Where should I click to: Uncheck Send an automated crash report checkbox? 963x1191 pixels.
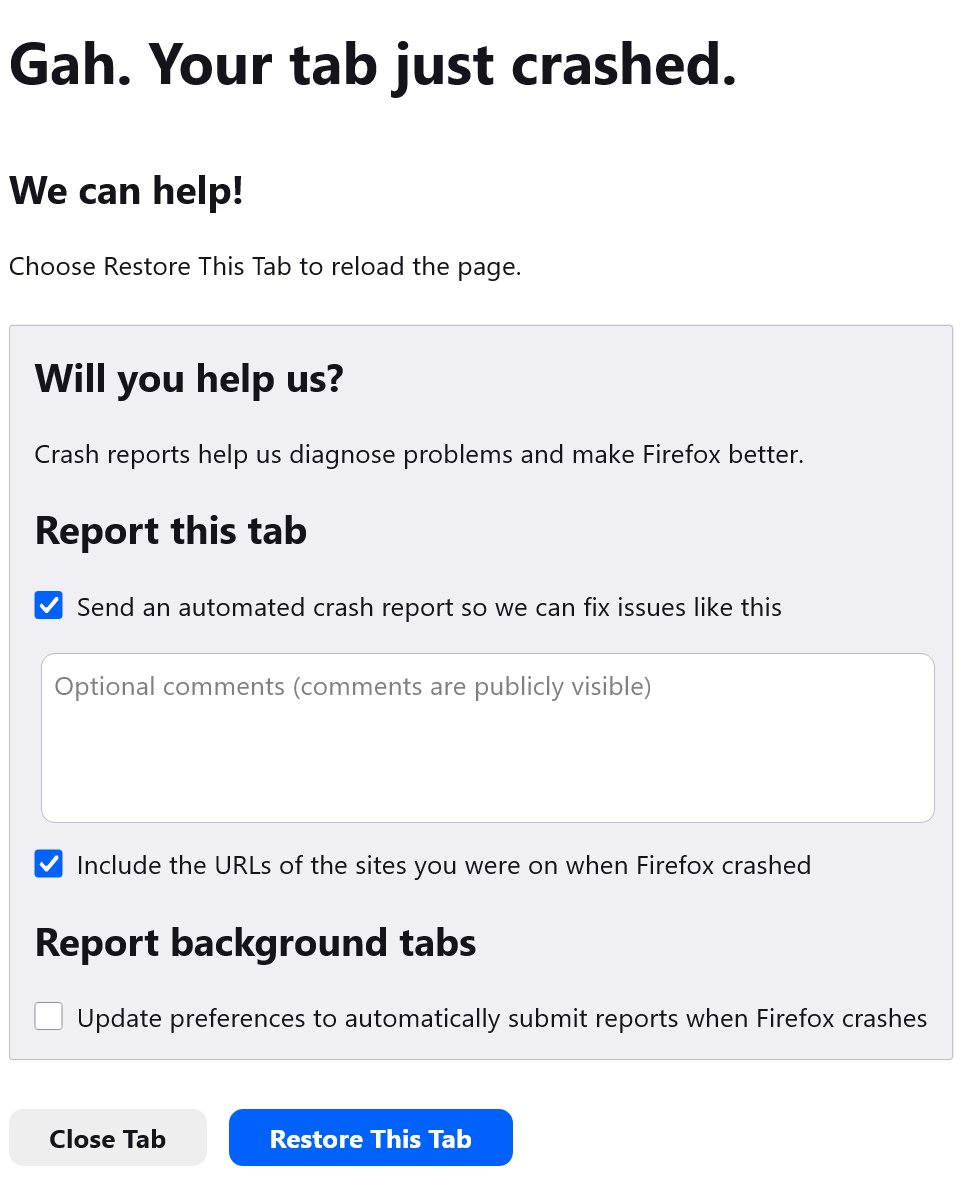click(49, 606)
